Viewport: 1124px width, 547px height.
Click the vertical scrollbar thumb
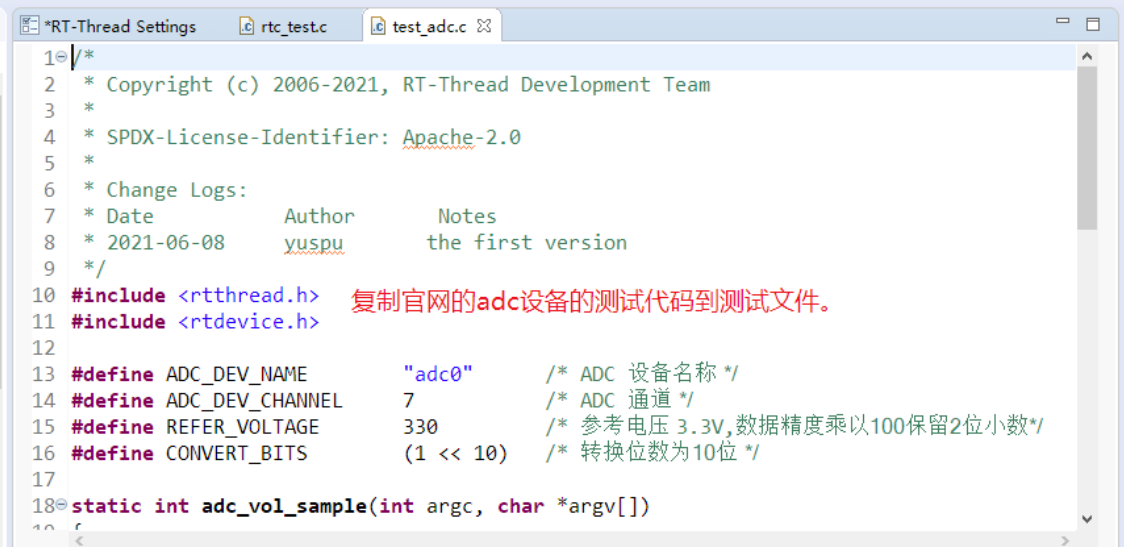tap(1087, 148)
